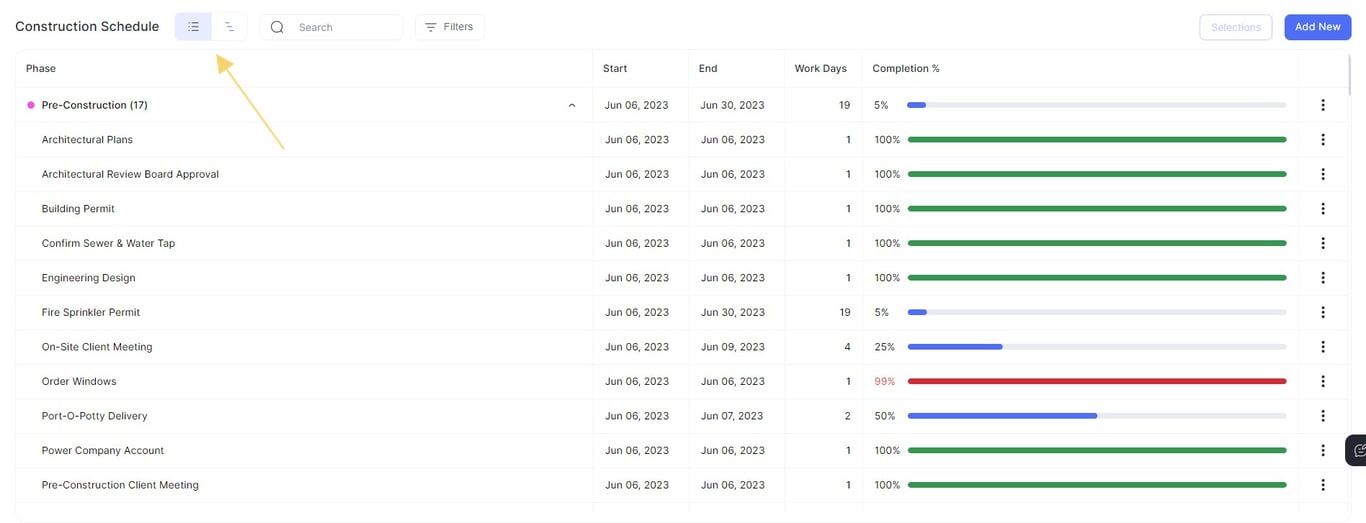Viewport: 1366px width, 523px height.
Task: Click the On-Site Client Meeting 25% progress bar
Action: coord(1096,347)
